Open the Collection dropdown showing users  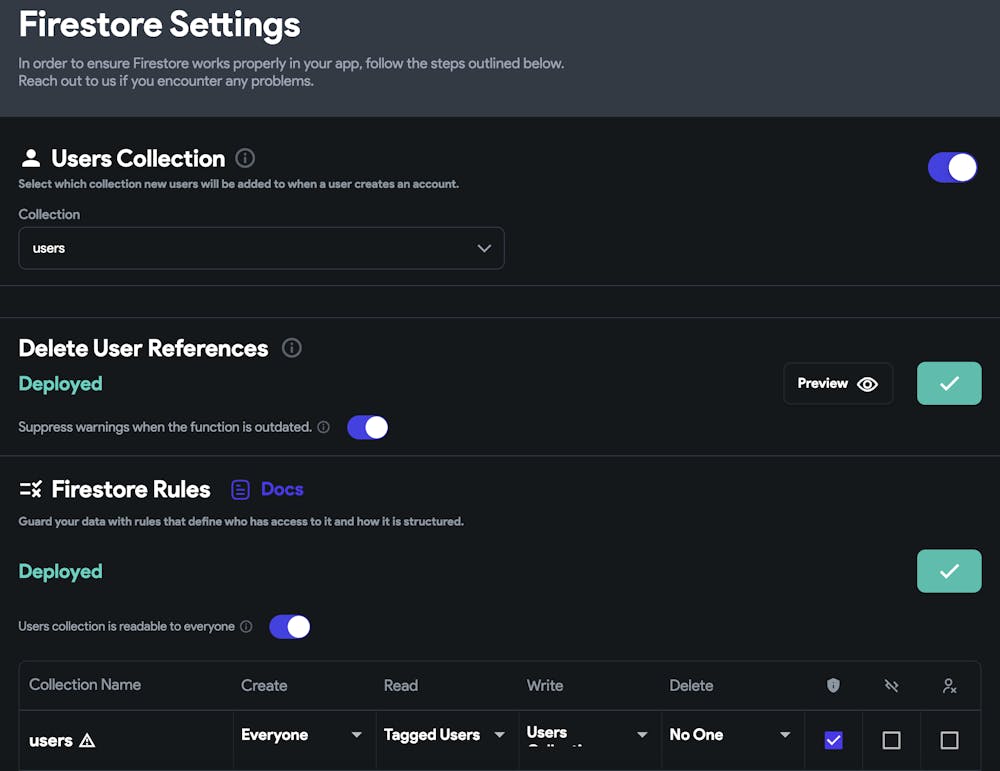[261, 248]
